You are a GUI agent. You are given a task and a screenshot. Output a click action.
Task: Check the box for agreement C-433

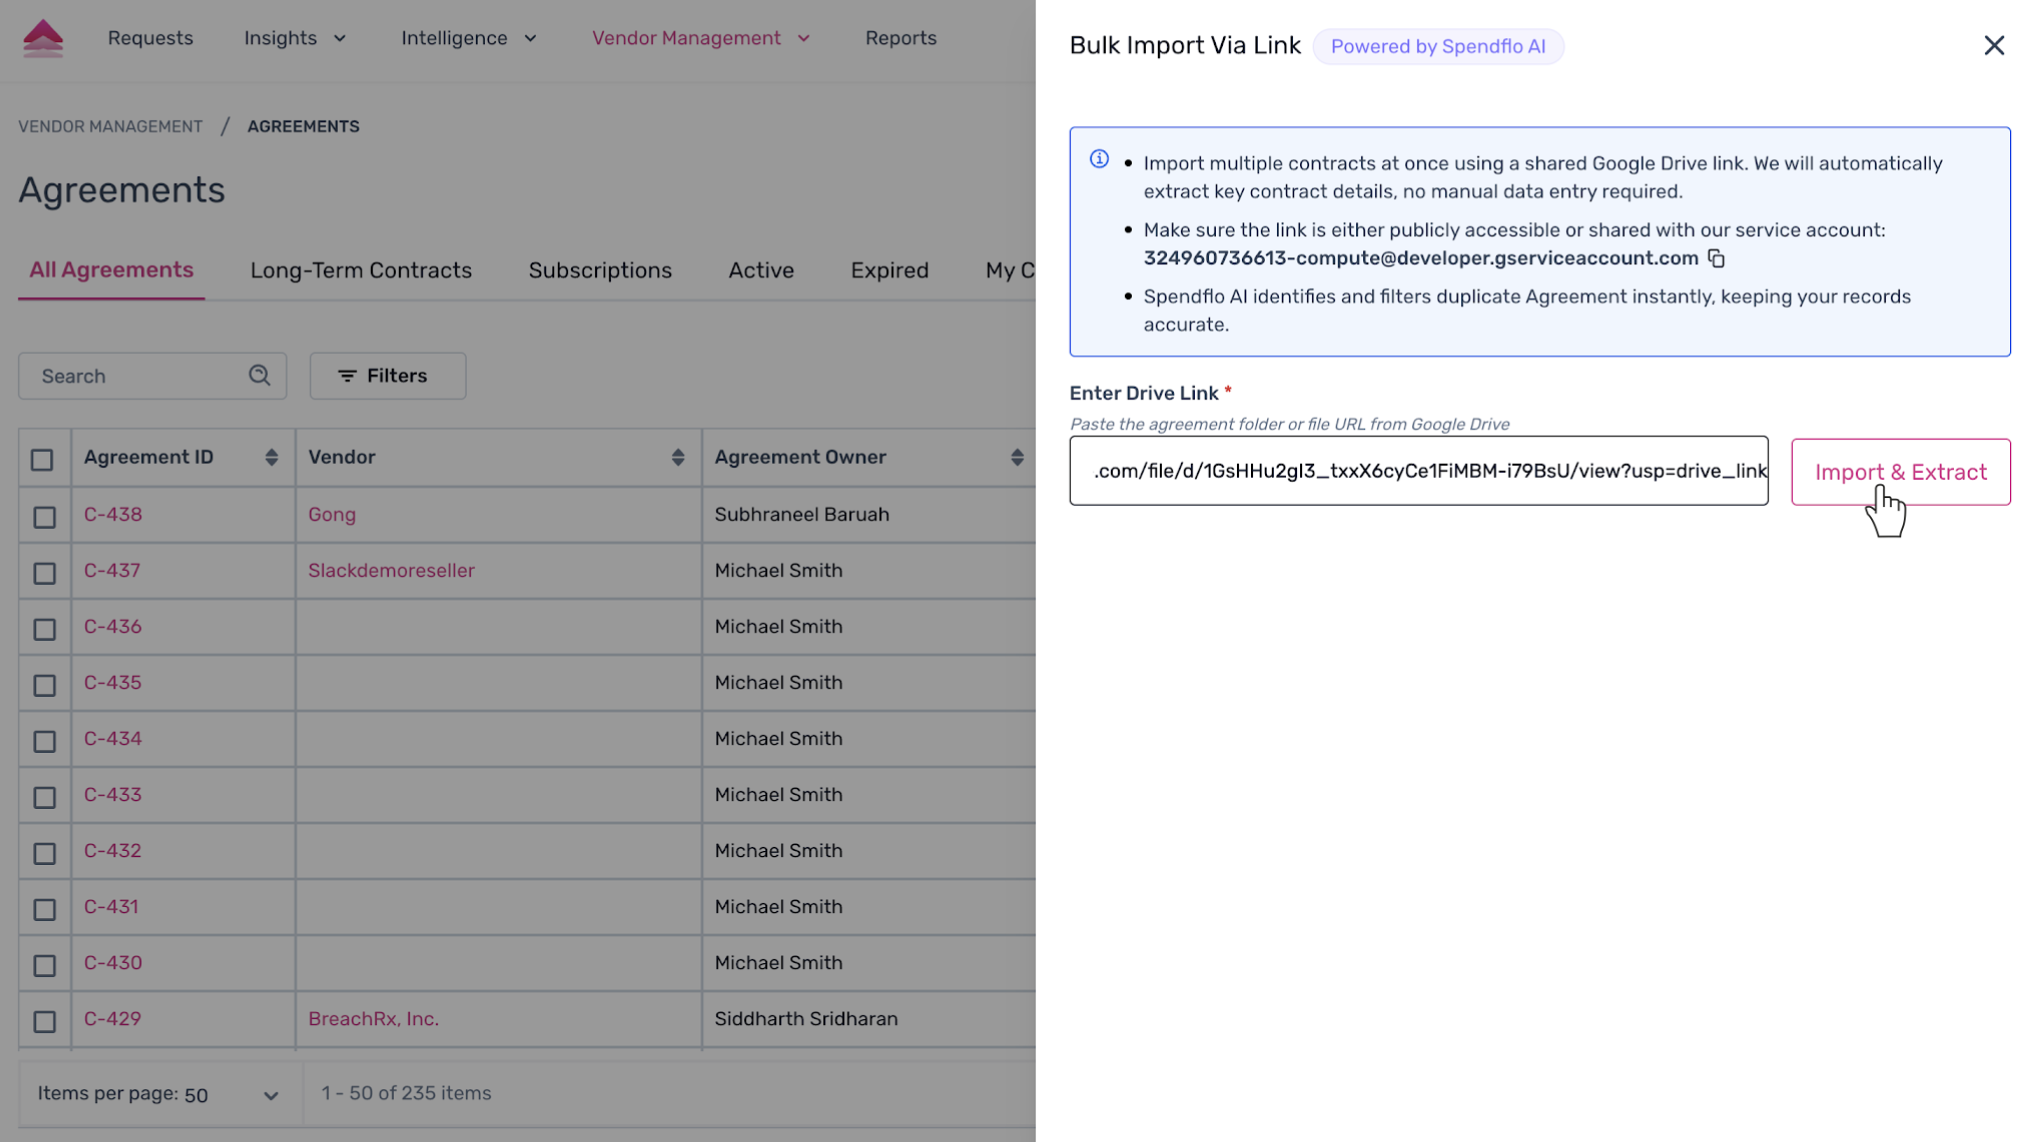point(44,797)
